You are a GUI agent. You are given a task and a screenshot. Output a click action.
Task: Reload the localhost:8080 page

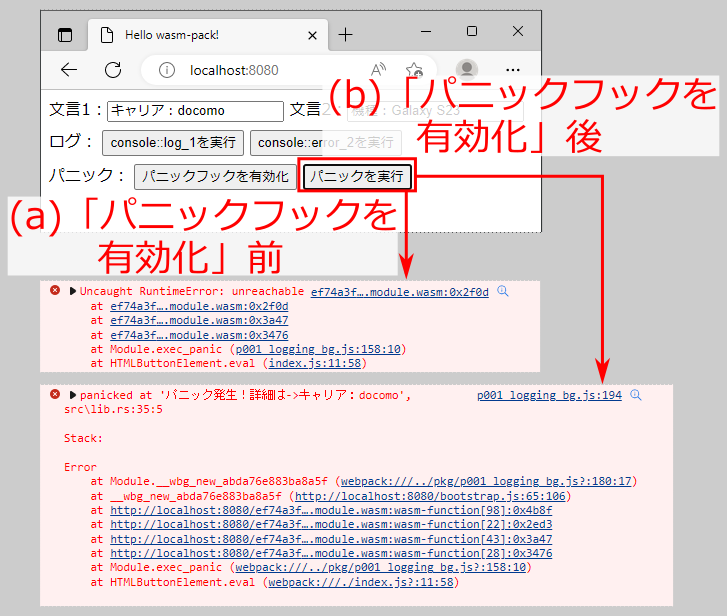click(x=113, y=70)
